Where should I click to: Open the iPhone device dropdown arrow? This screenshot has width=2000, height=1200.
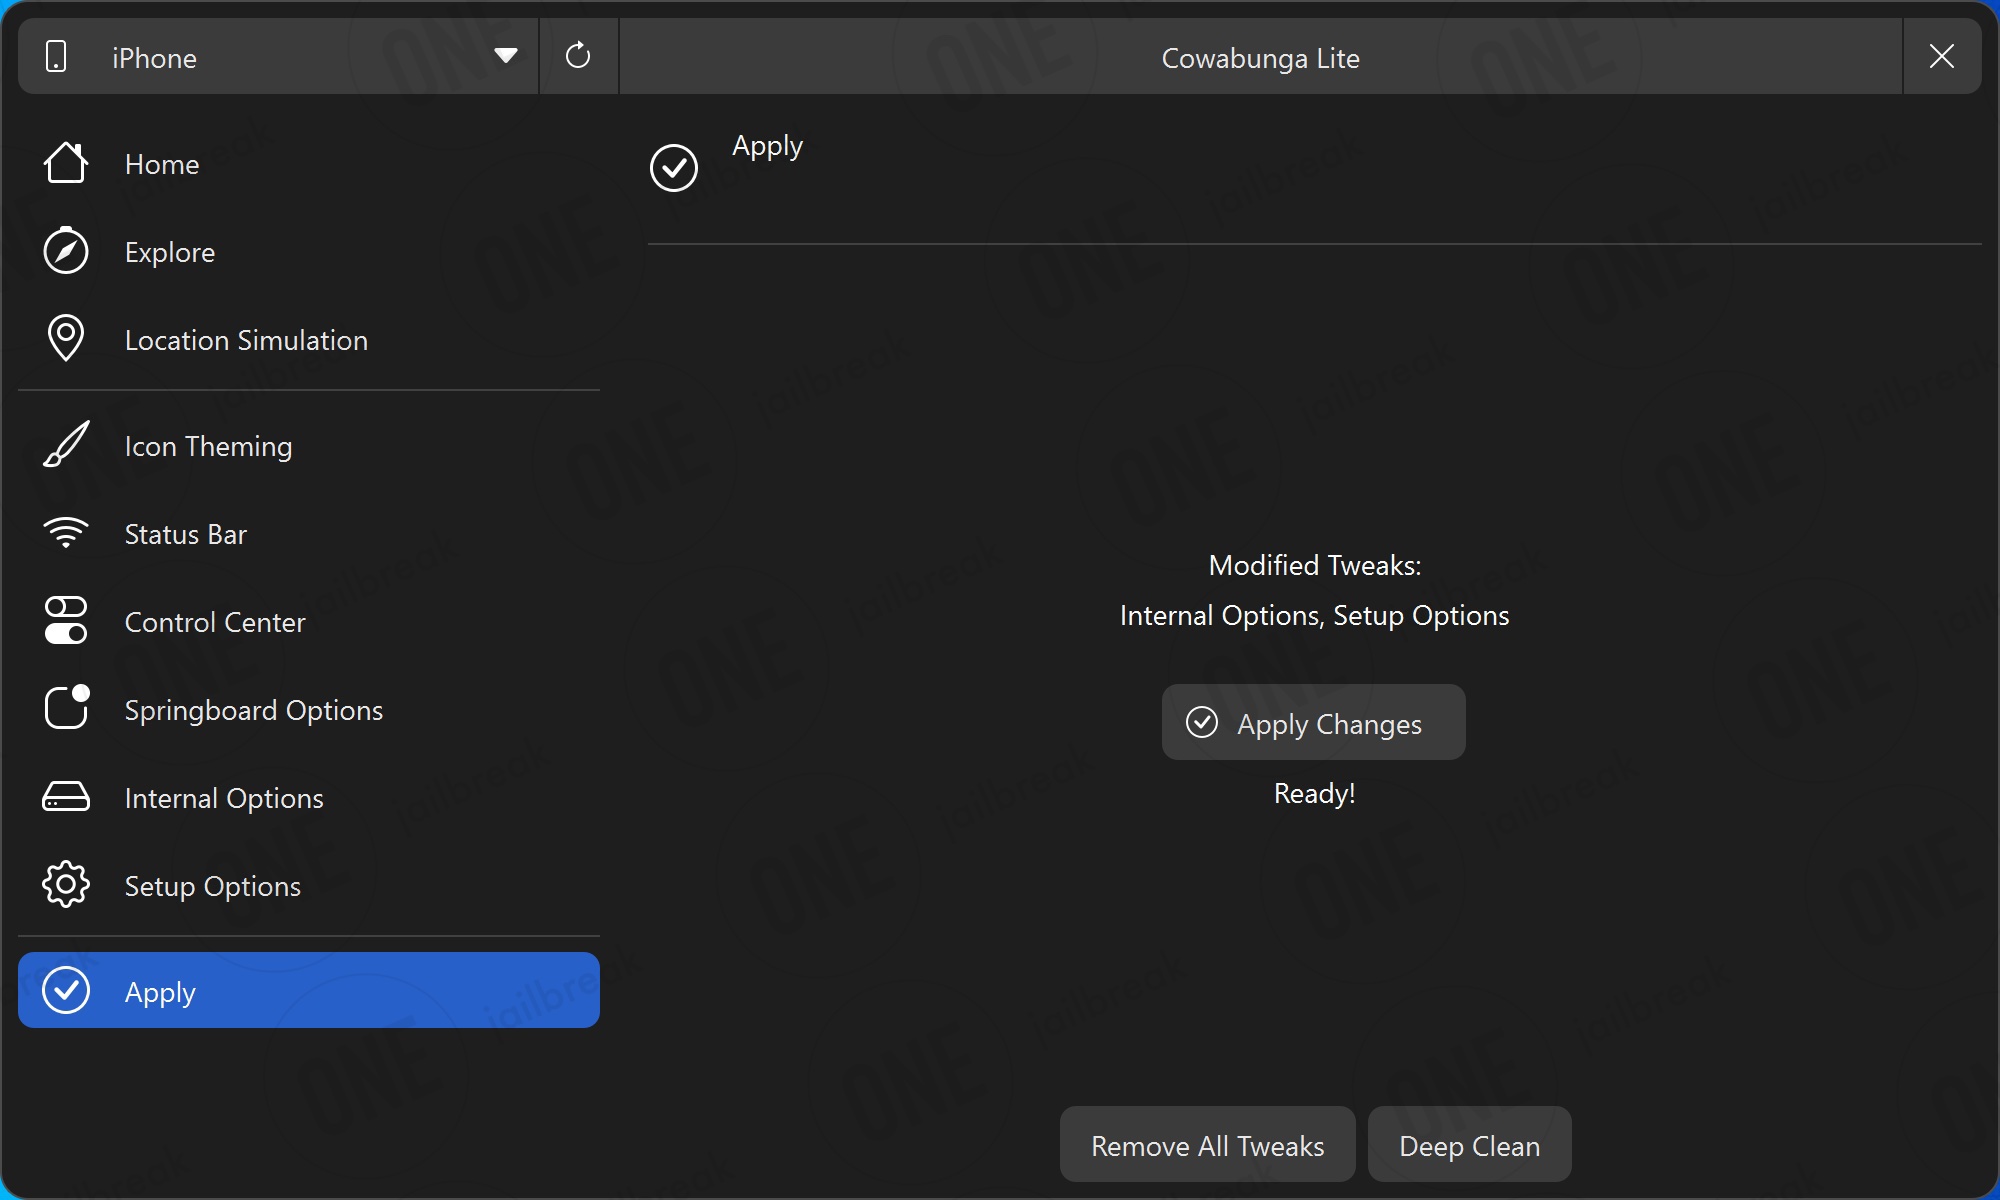(x=506, y=56)
